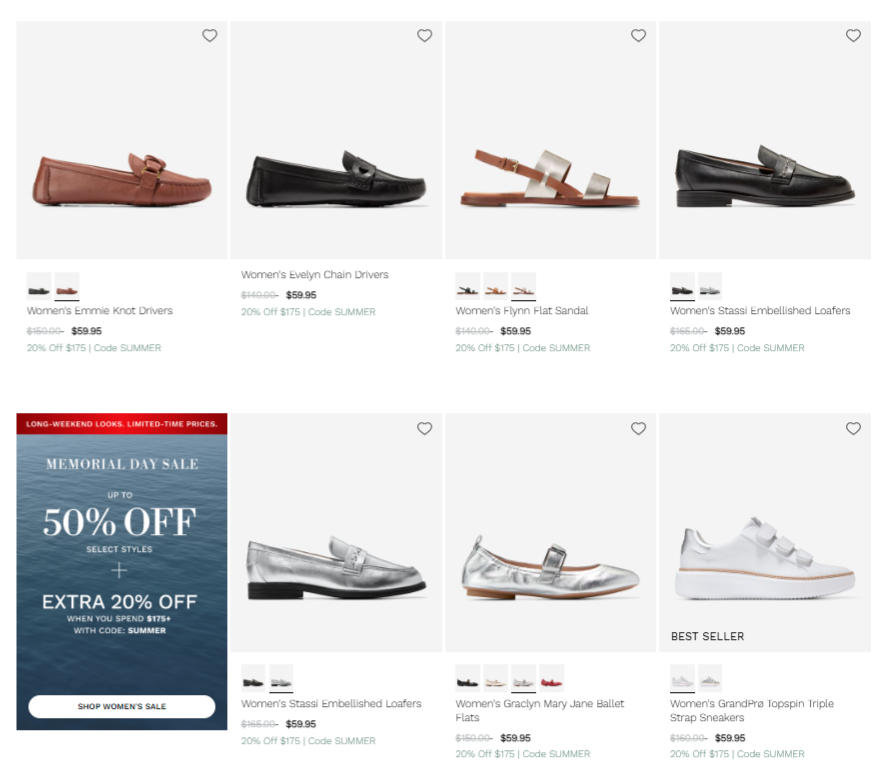Click the wishlist heart on Graclyn Mary Jane Flats

pyautogui.click(x=638, y=428)
